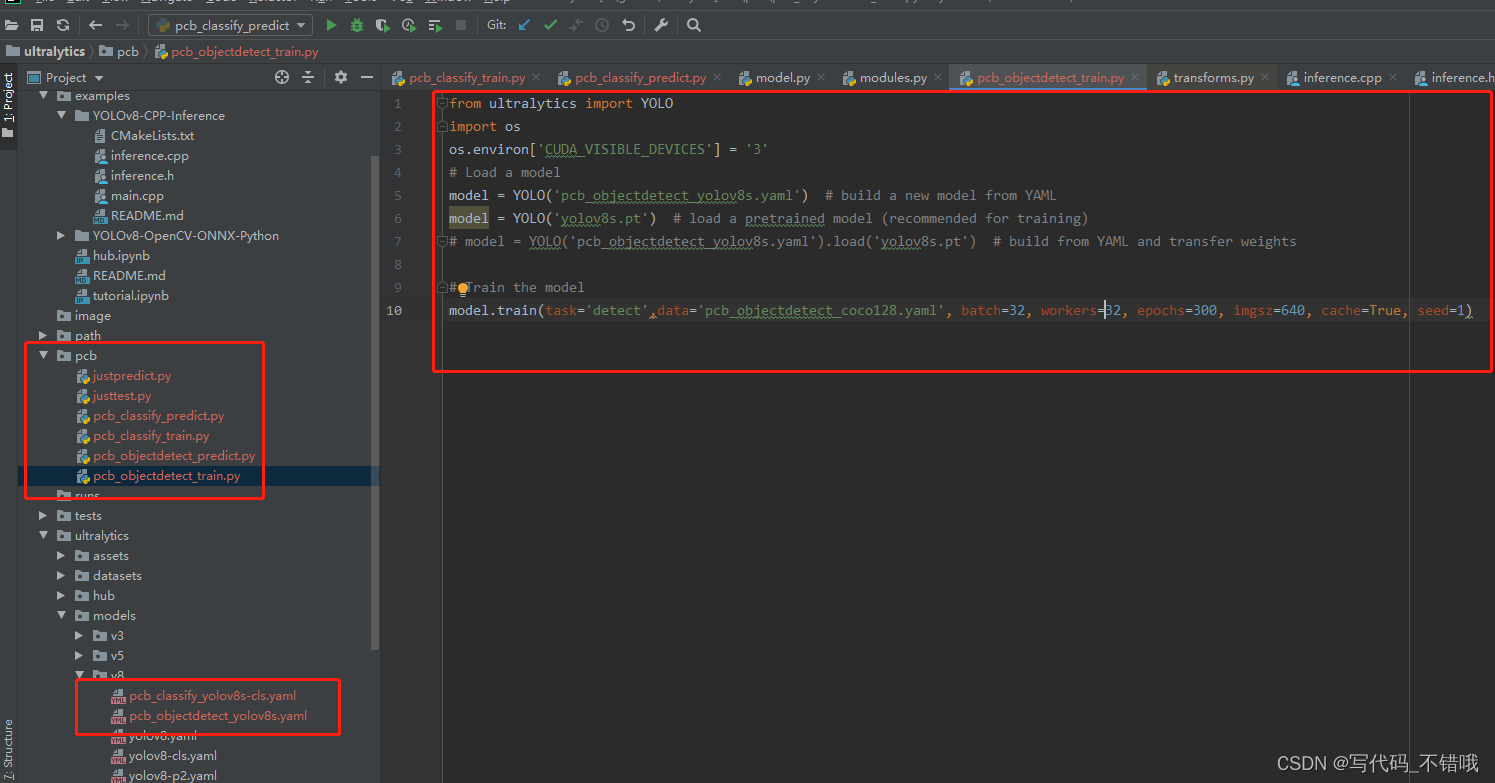The height and width of the screenshot is (783, 1495).
Task: Click the project tree vertical scrollbar
Action: tap(375, 400)
